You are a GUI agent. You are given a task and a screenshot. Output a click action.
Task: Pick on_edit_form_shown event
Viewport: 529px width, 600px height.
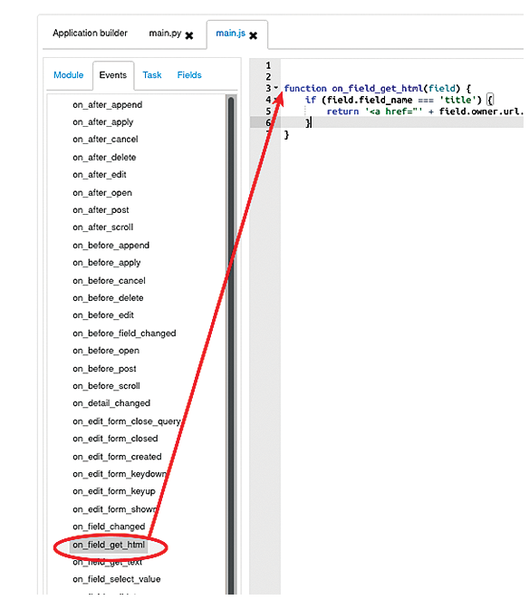point(115,510)
